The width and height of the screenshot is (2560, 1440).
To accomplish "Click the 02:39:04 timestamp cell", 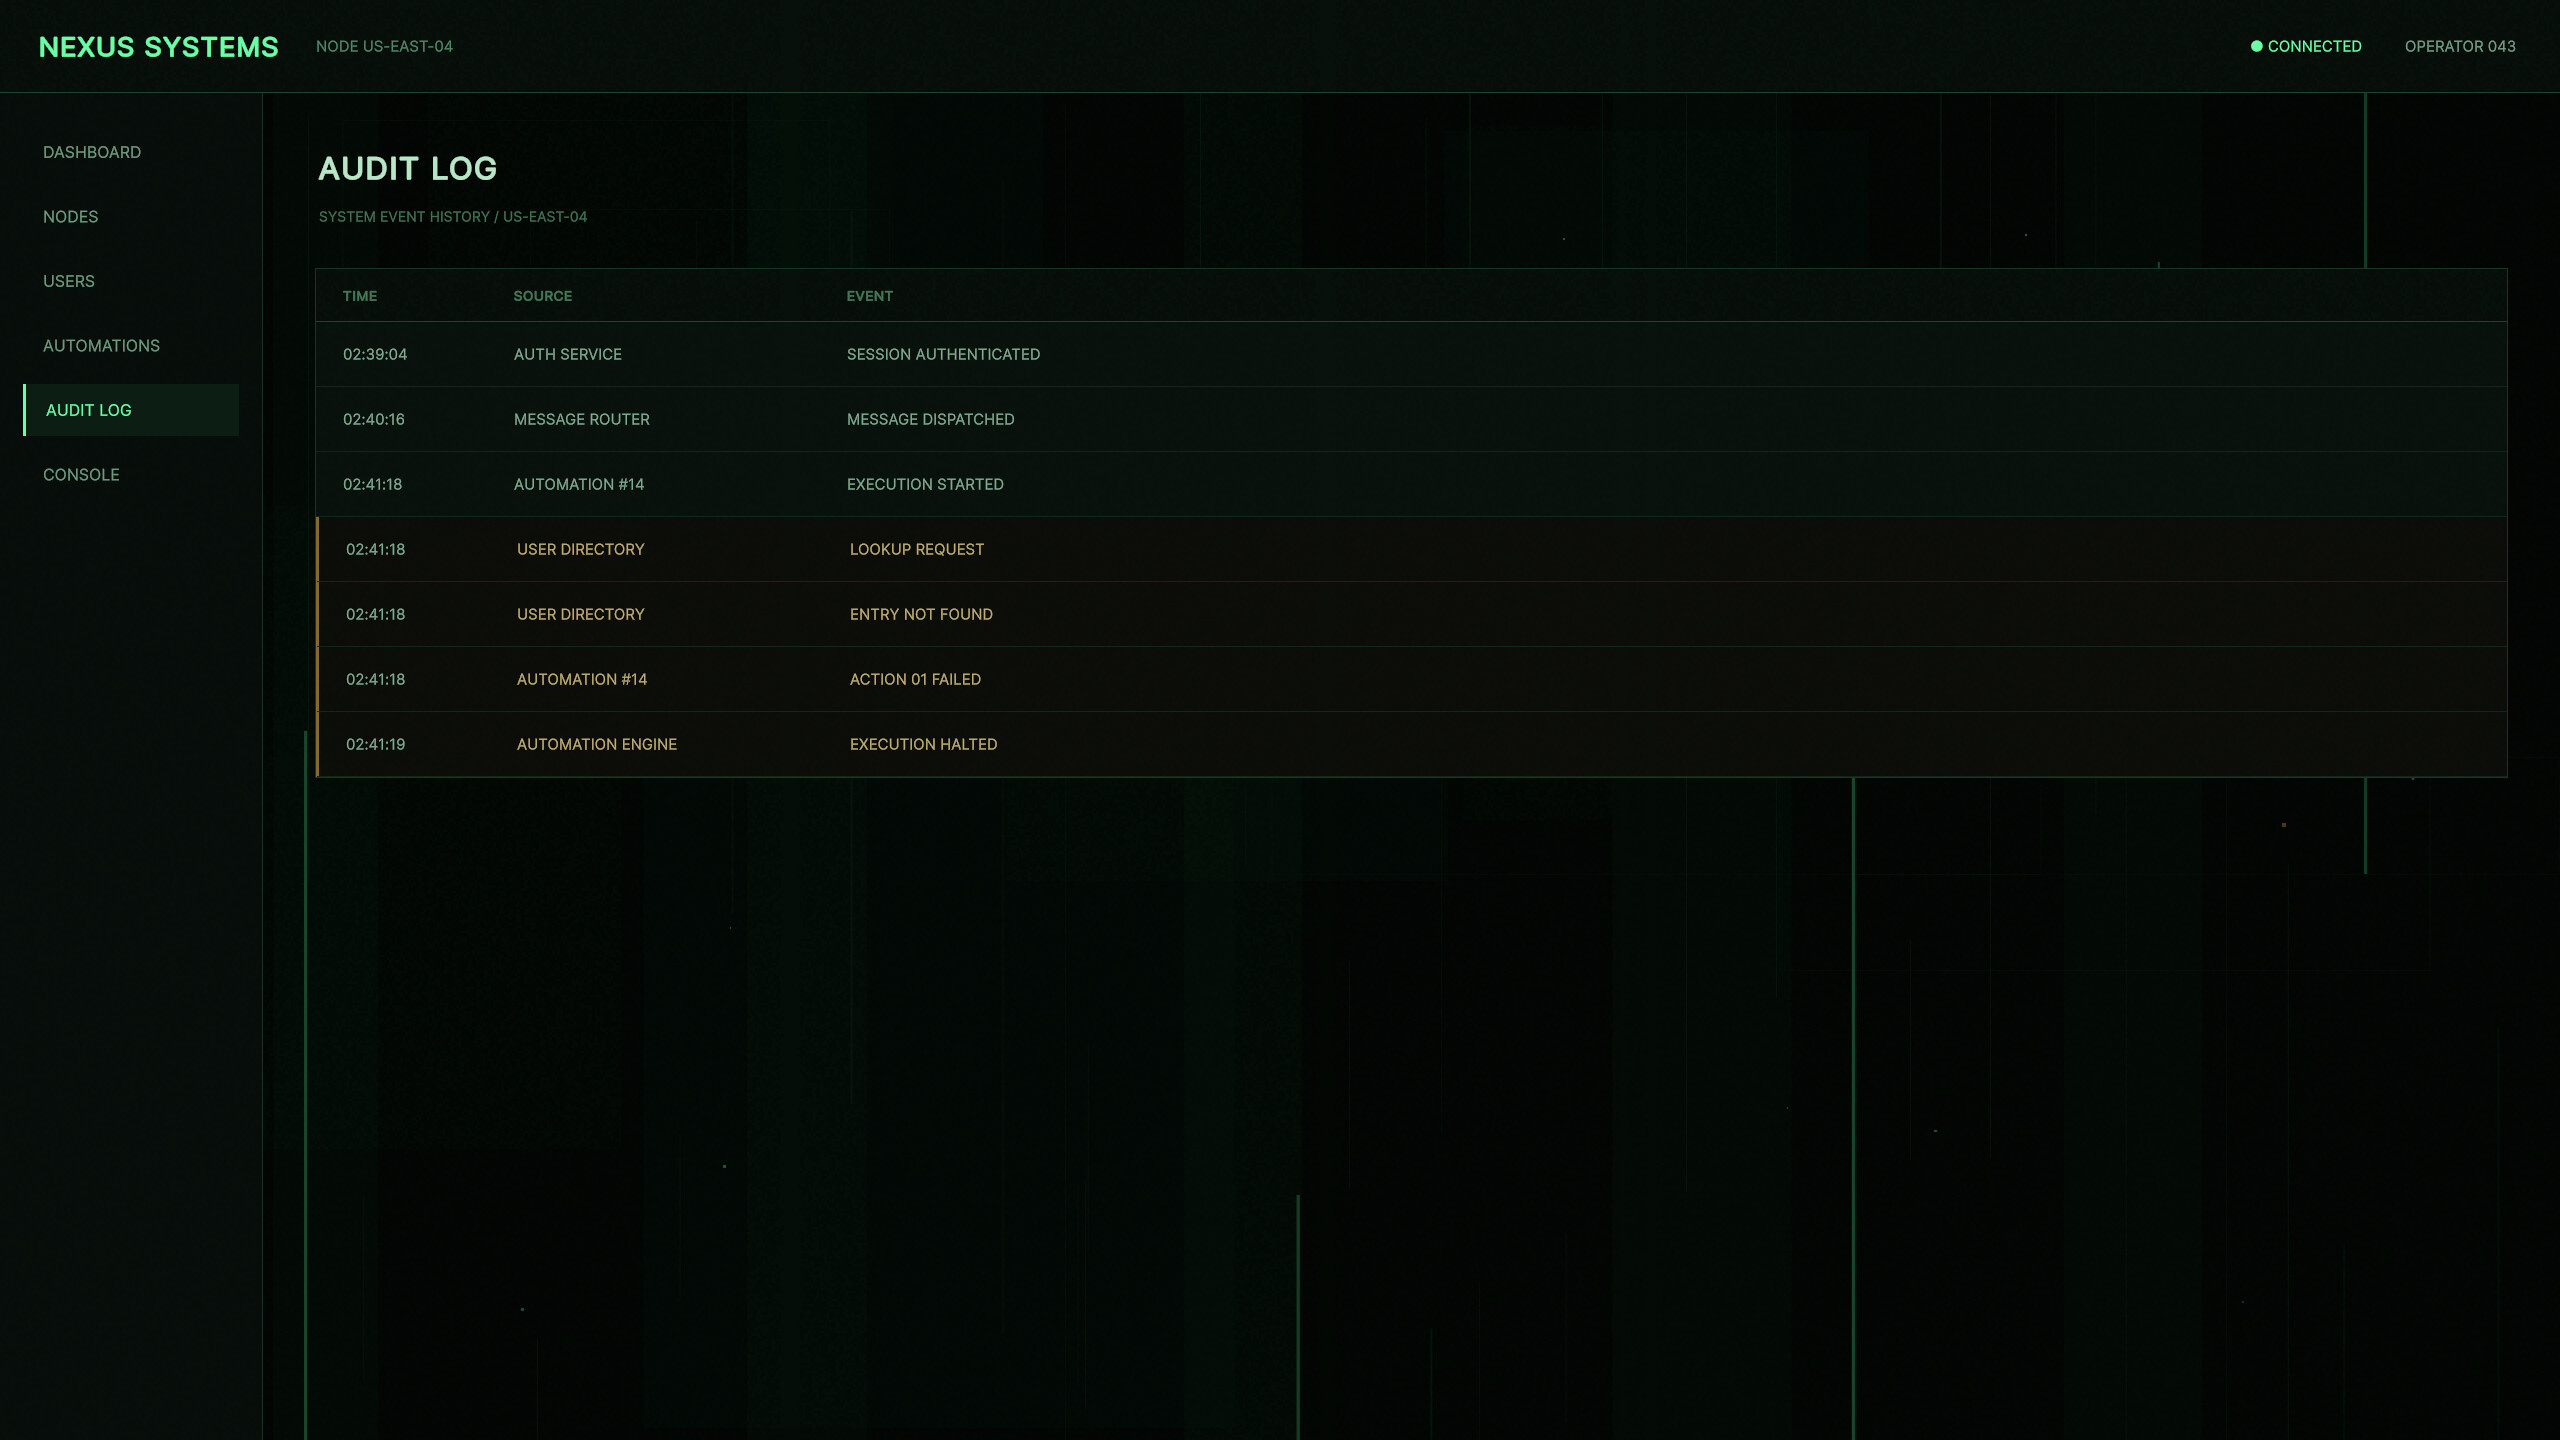I will [x=375, y=354].
